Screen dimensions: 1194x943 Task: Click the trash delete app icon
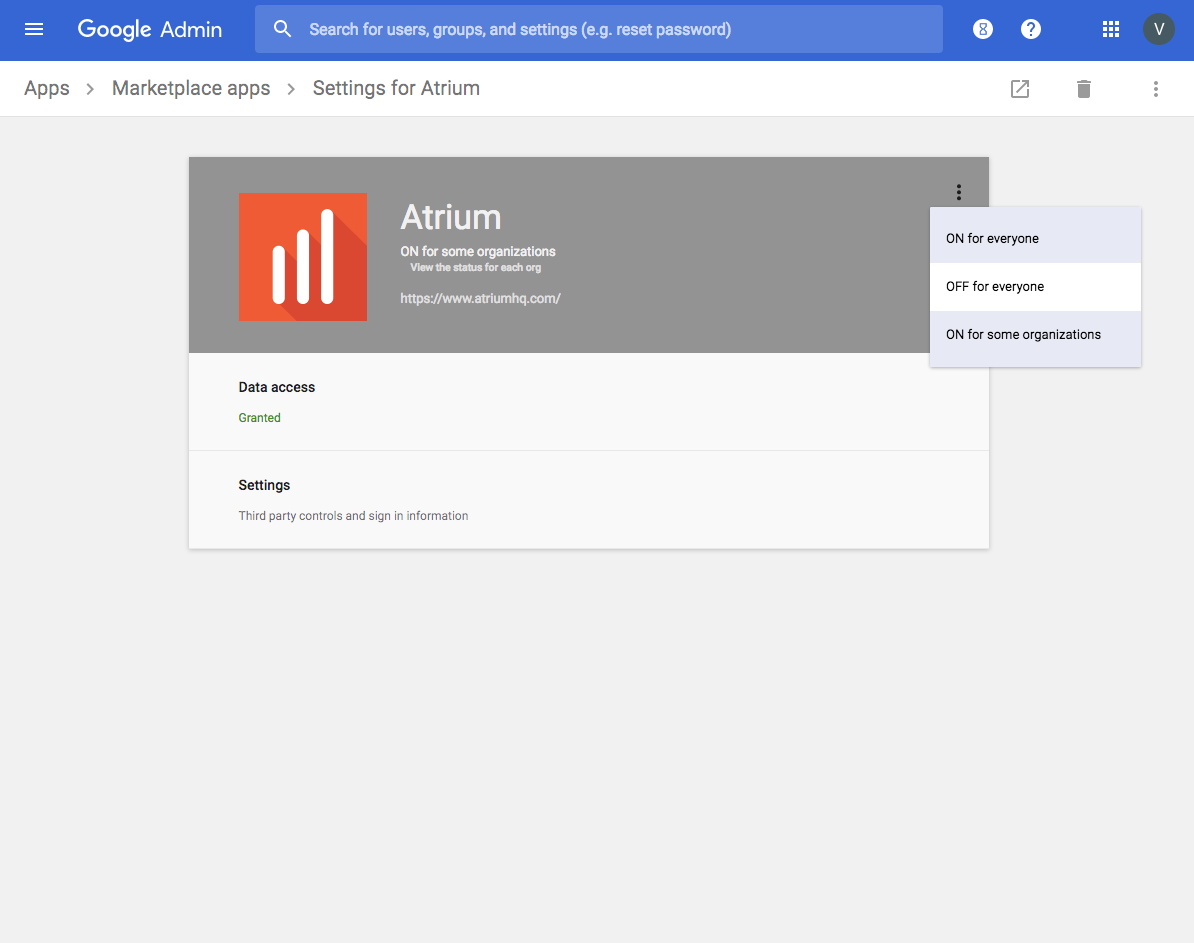click(x=1084, y=89)
